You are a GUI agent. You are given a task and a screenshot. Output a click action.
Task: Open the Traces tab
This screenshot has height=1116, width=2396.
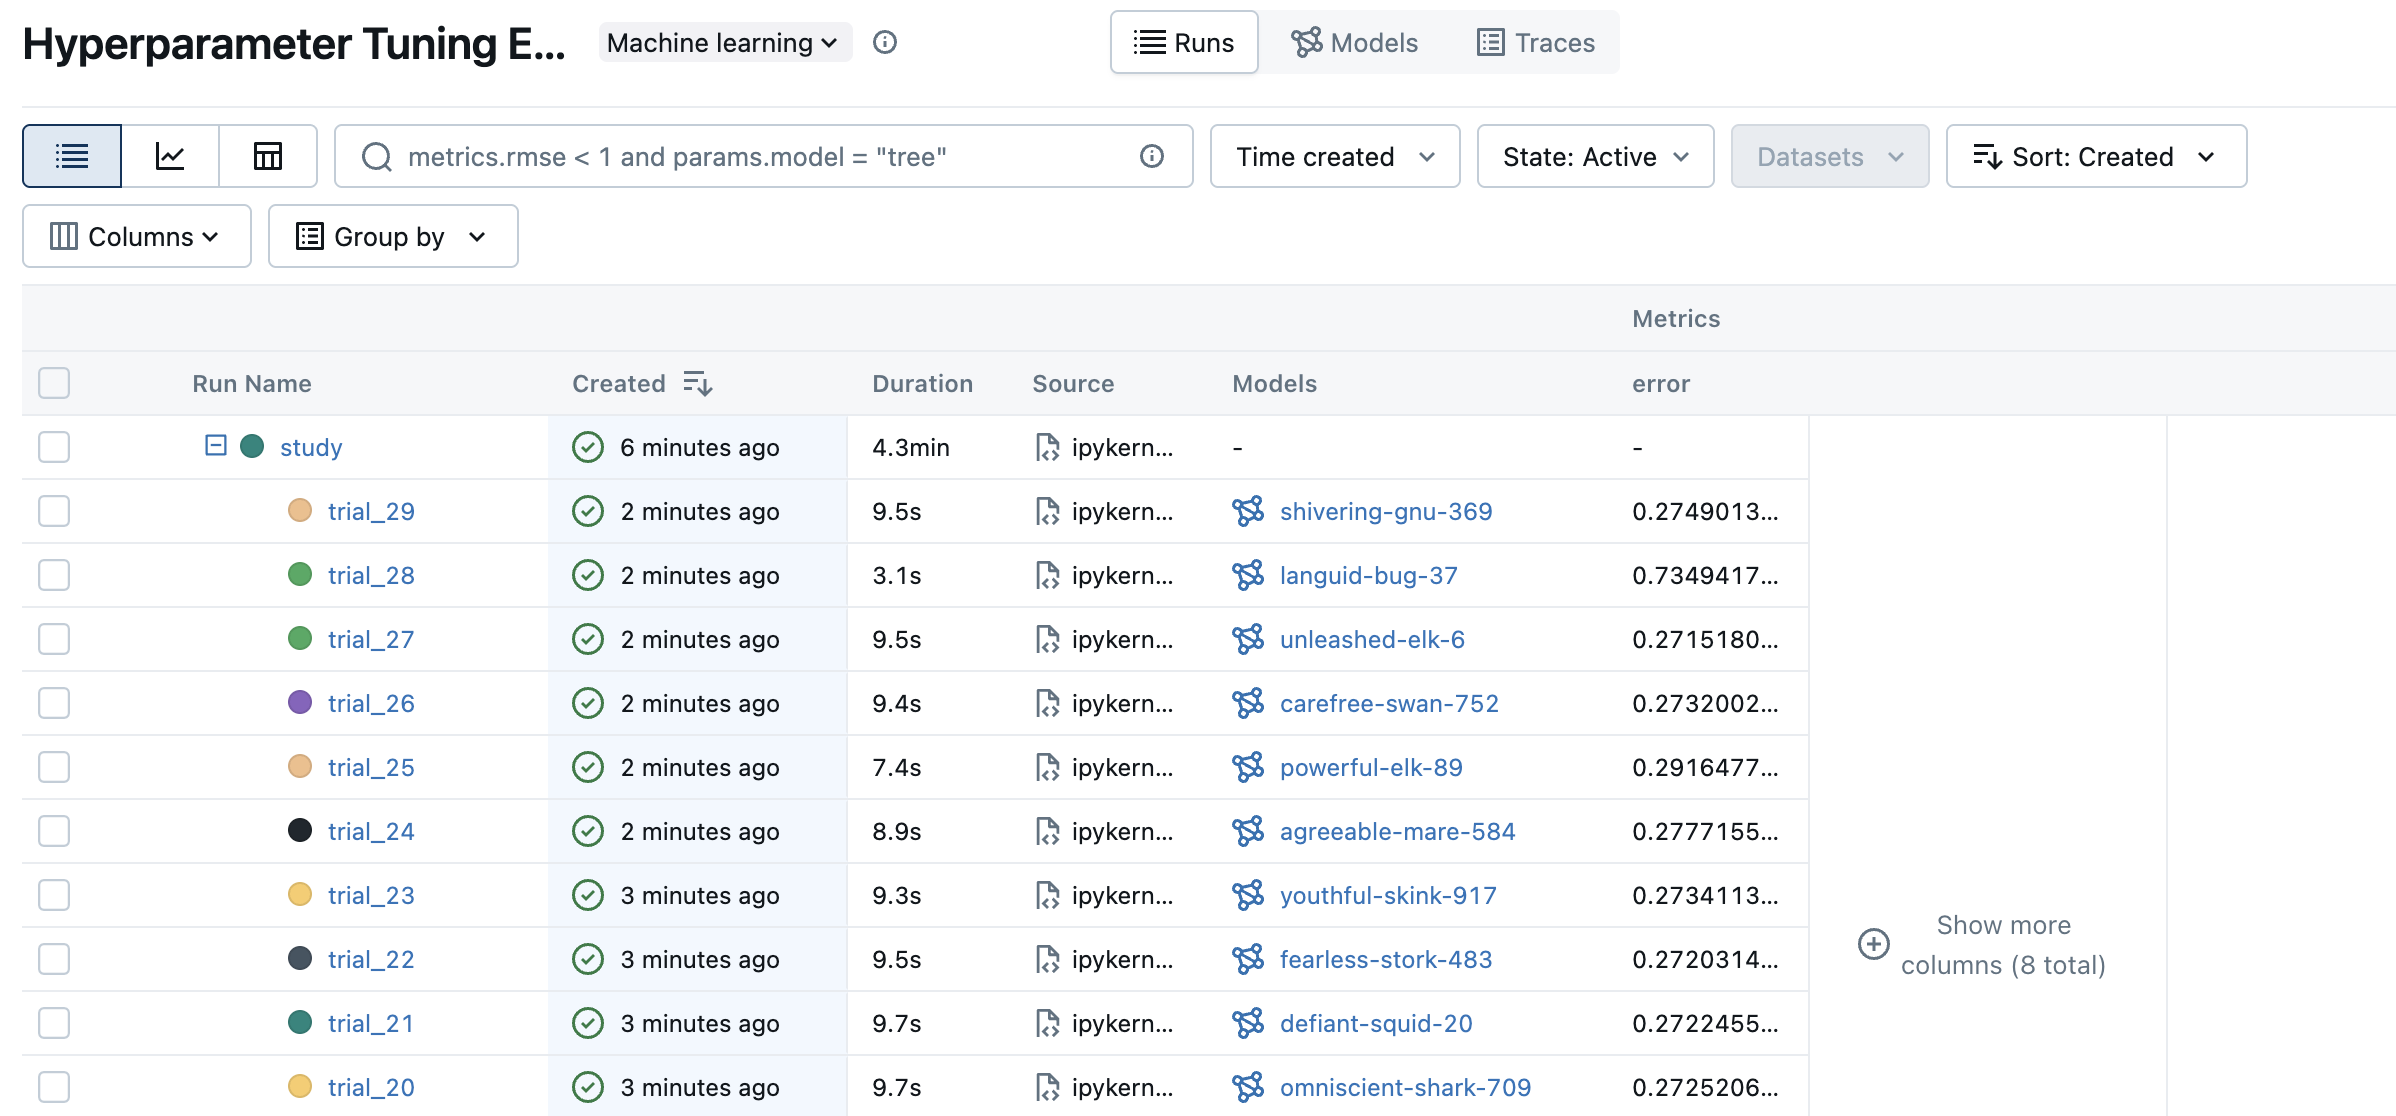point(1534,42)
